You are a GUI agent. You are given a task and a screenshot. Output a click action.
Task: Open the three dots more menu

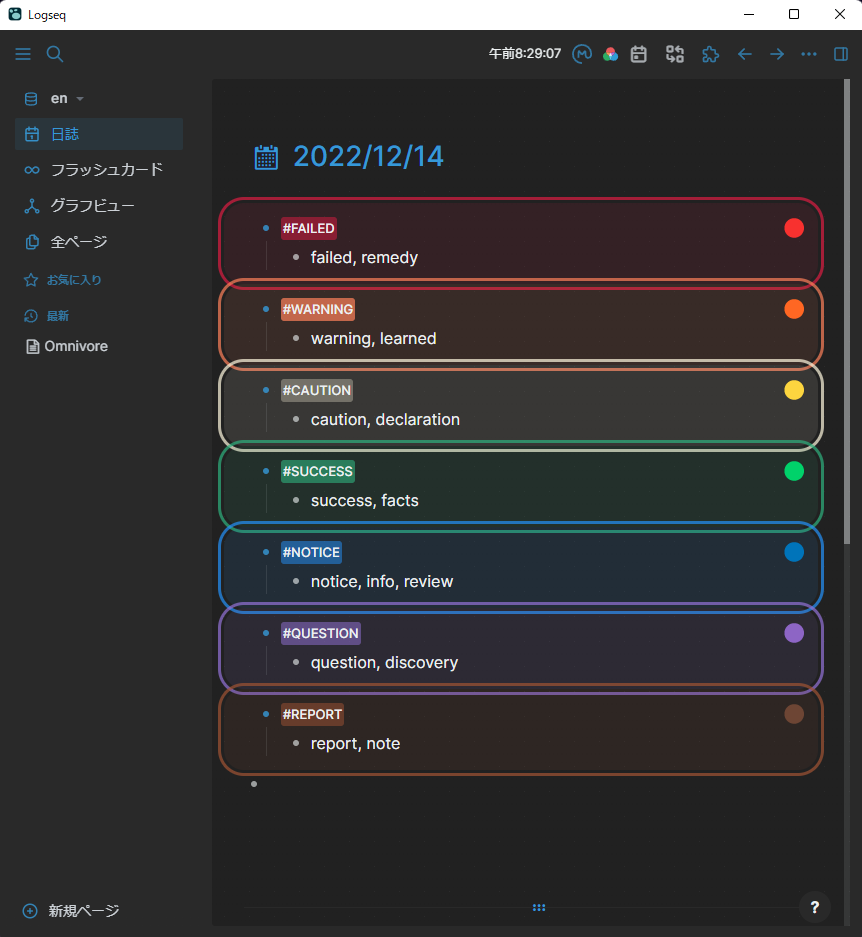809,54
